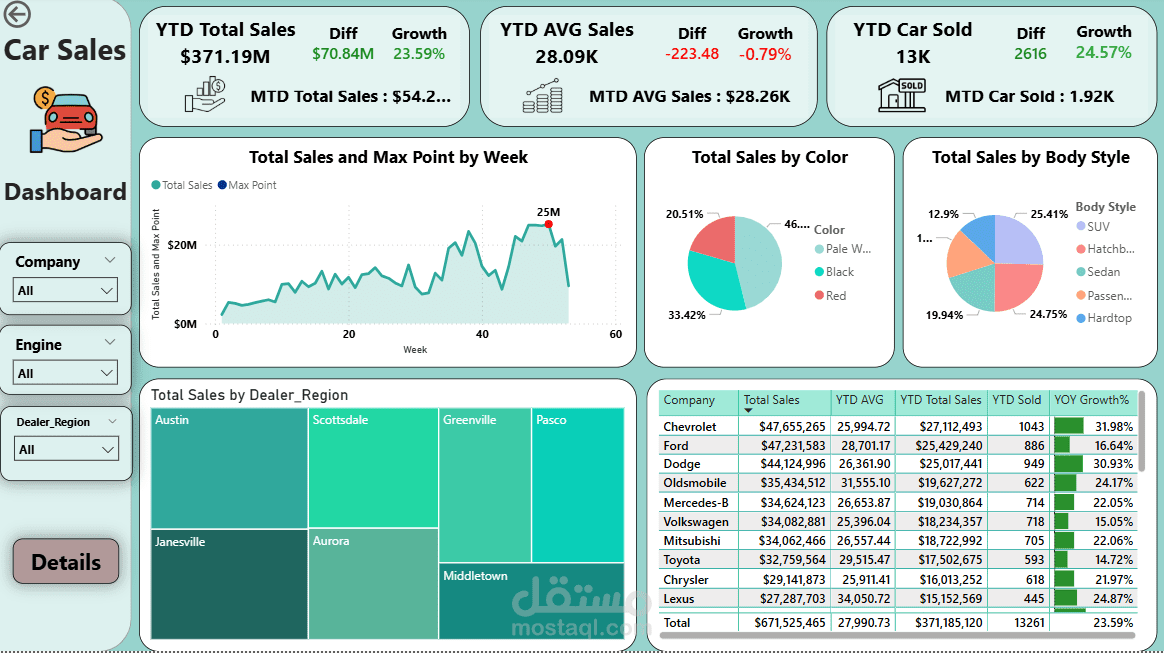Select the Middletown treemap tile
Screen dimensions: 1164x653
tap(532, 601)
